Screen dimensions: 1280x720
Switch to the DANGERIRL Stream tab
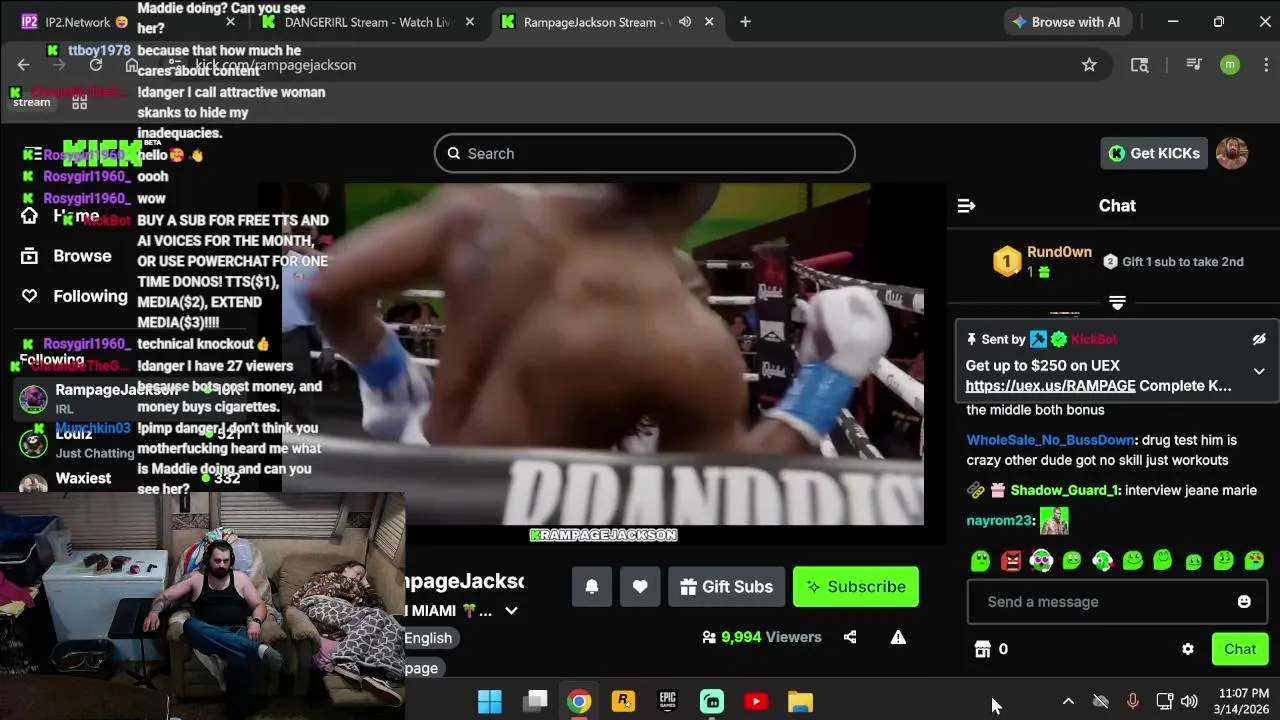pos(367,22)
